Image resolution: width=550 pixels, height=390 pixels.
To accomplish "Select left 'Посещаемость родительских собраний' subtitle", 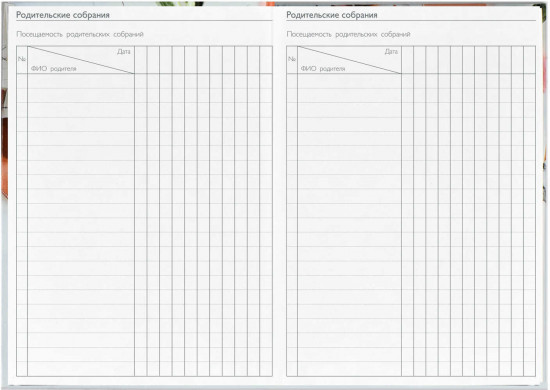I will [80, 34].
